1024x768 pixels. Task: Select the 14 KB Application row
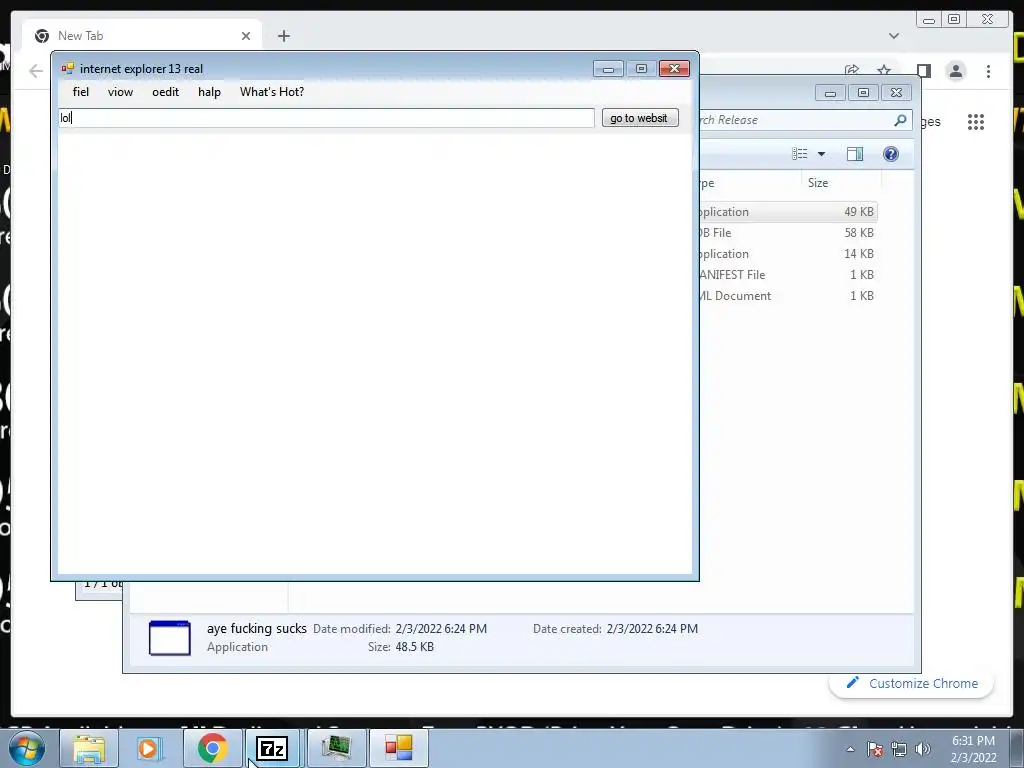pyautogui.click(x=787, y=253)
